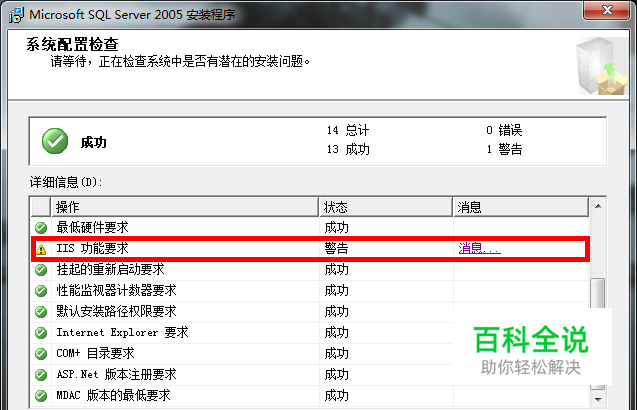Click the 系统配置检查 heading
The image size is (637, 410).
tap(72, 44)
